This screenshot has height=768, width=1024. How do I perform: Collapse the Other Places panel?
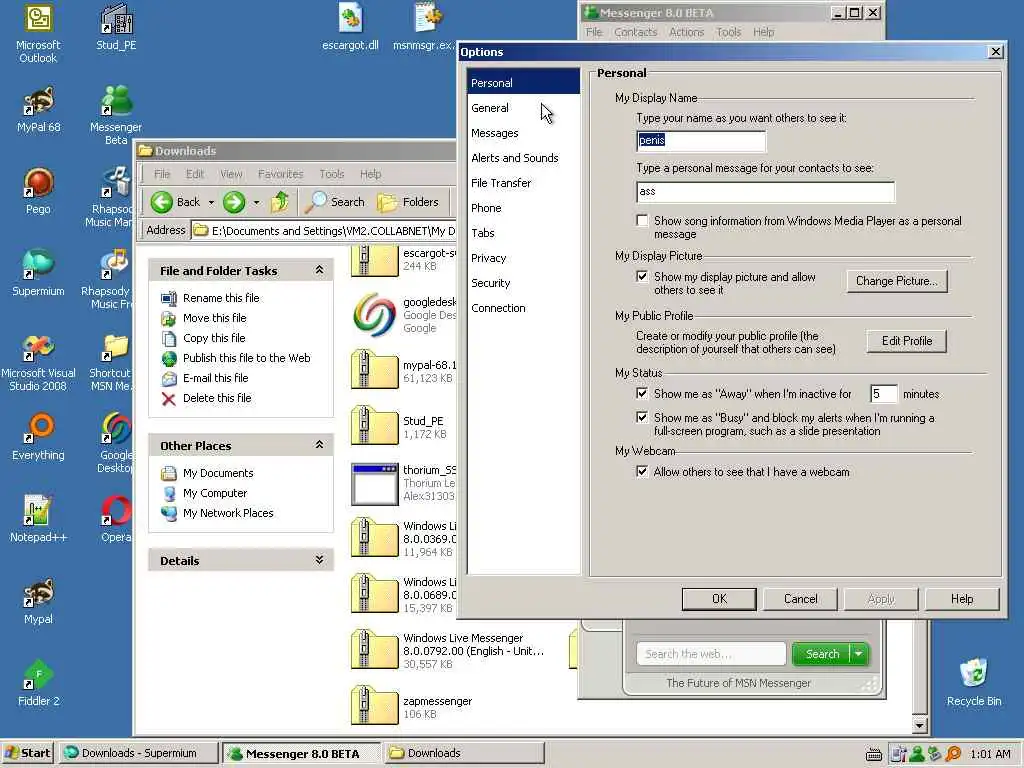[319, 445]
